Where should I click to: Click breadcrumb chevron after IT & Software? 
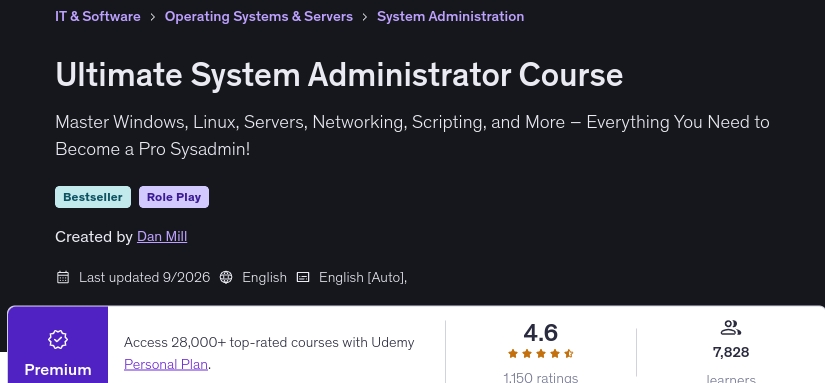(x=153, y=17)
